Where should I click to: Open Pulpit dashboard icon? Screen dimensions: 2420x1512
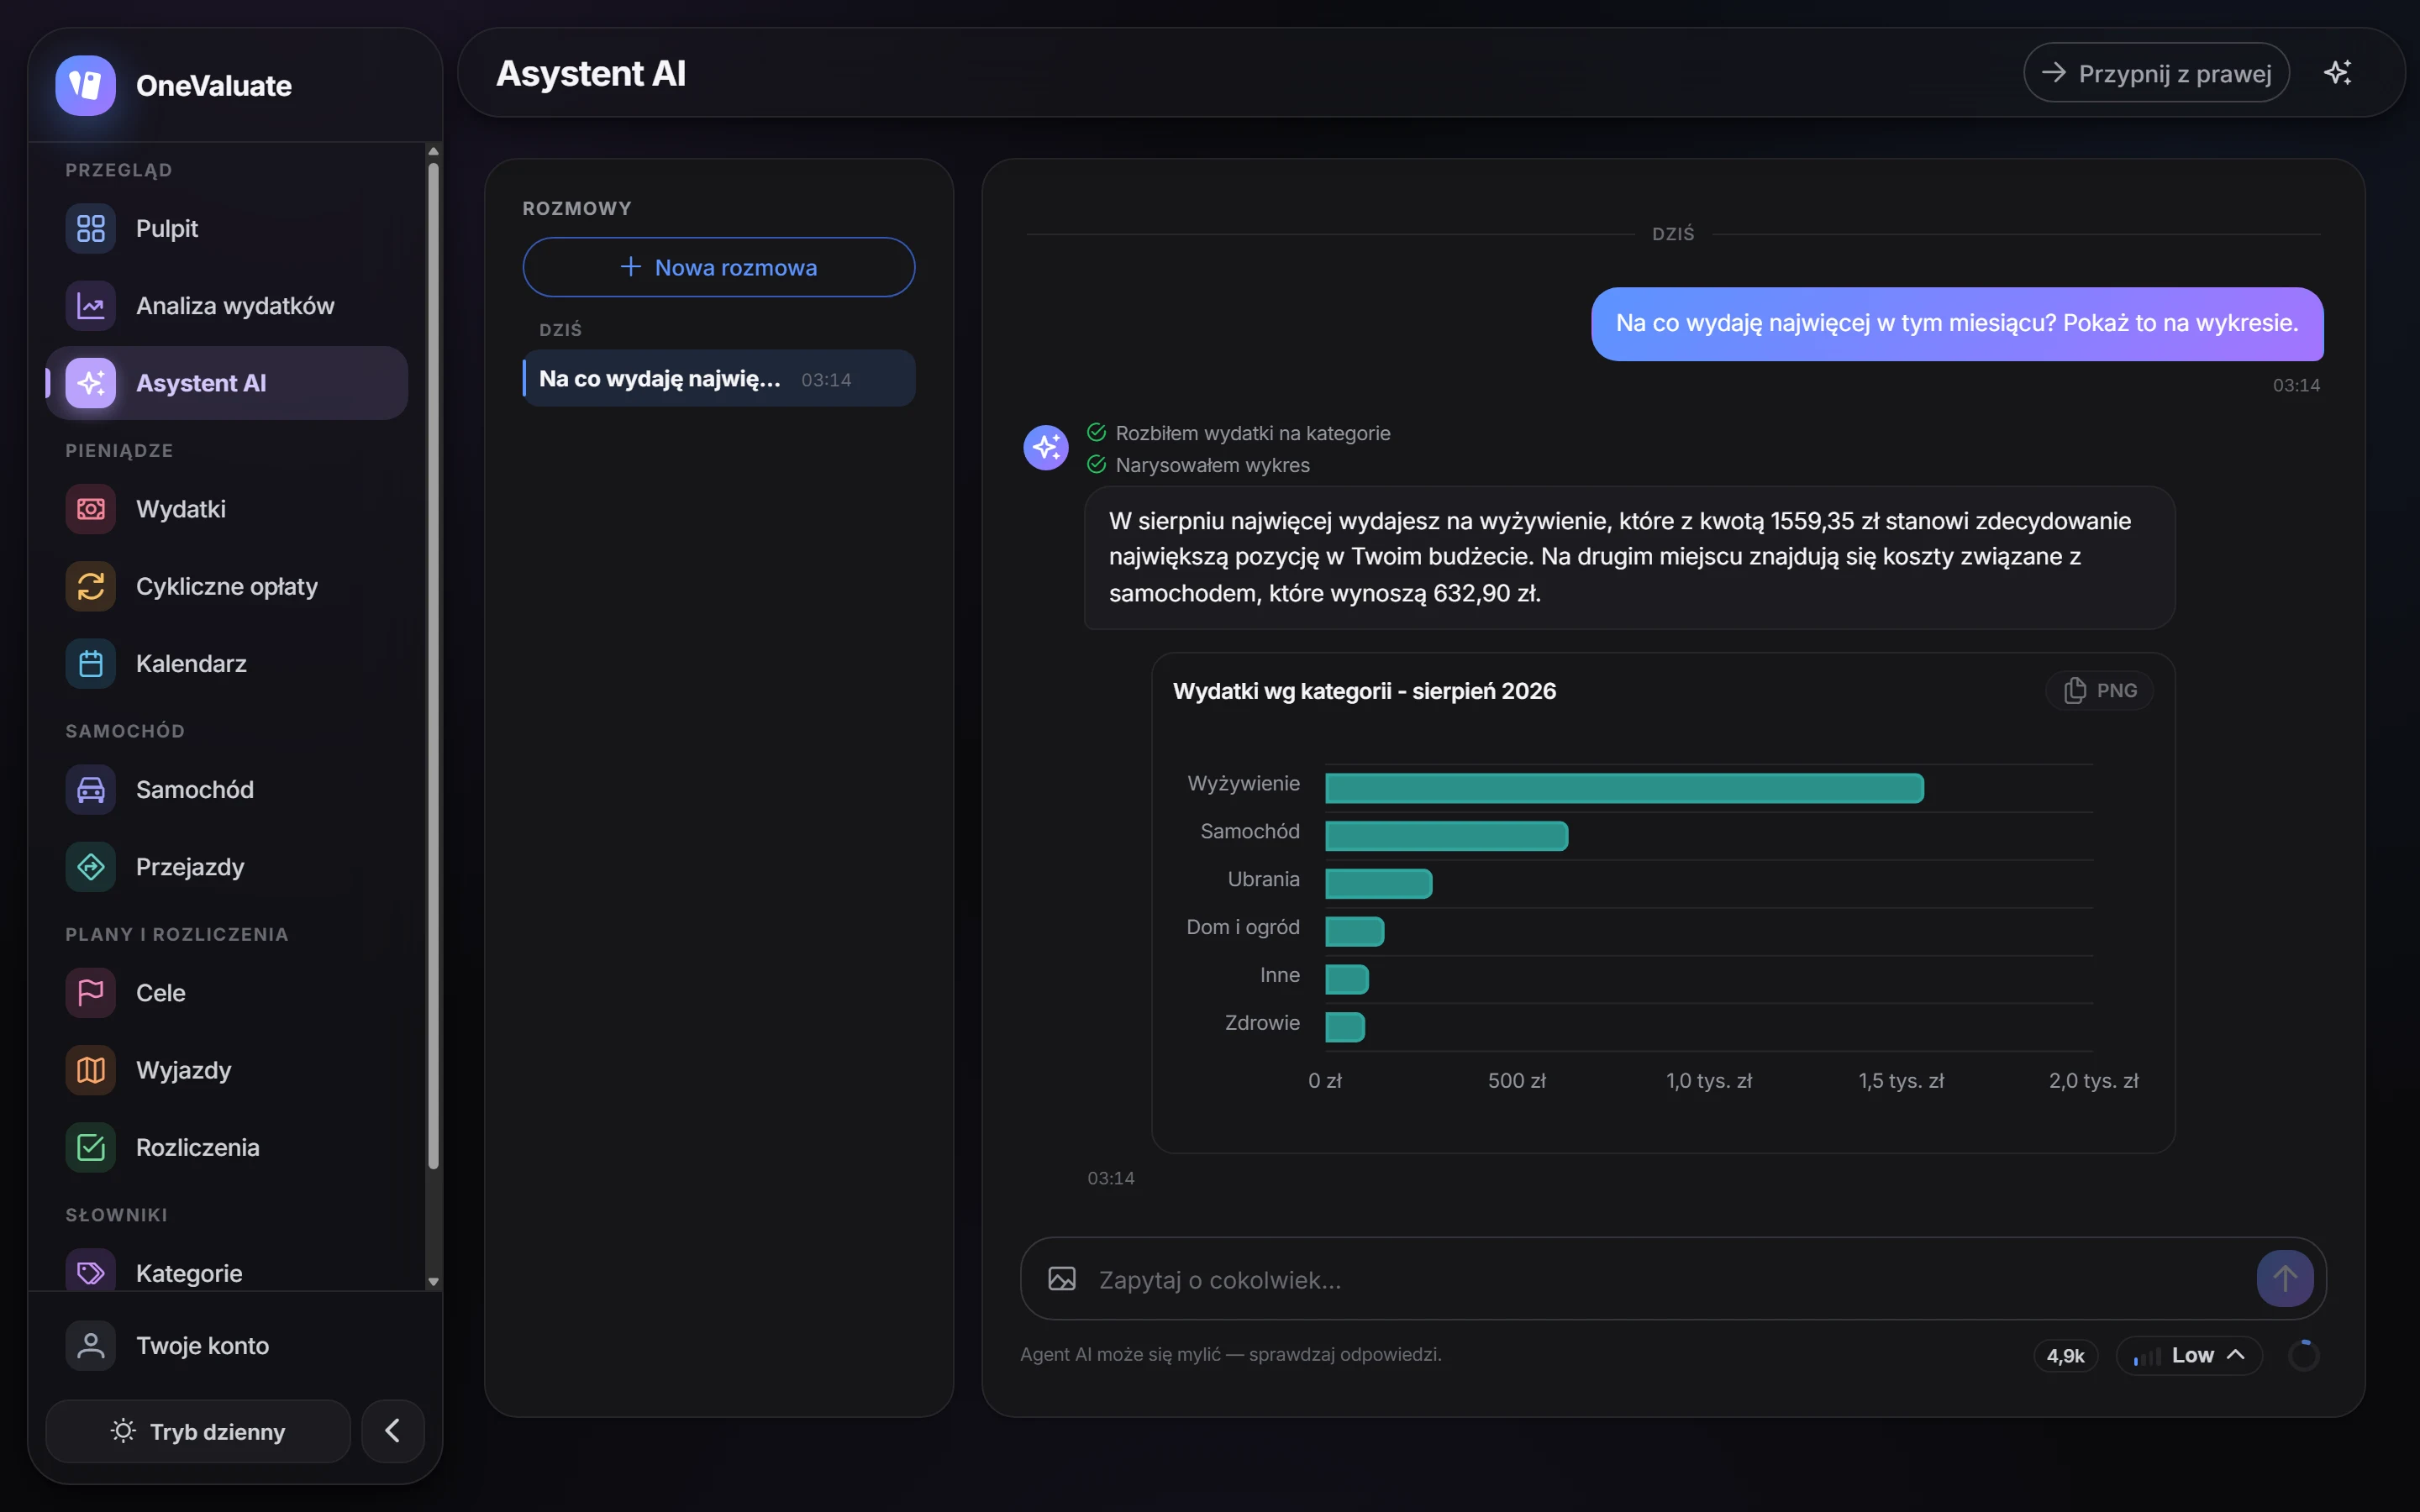pyautogui.click(x=91, y=229)
